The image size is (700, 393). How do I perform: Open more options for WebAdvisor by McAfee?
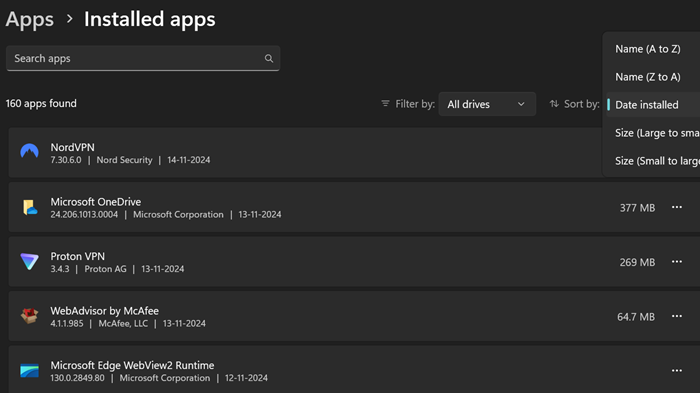click(x=677, y=316)
